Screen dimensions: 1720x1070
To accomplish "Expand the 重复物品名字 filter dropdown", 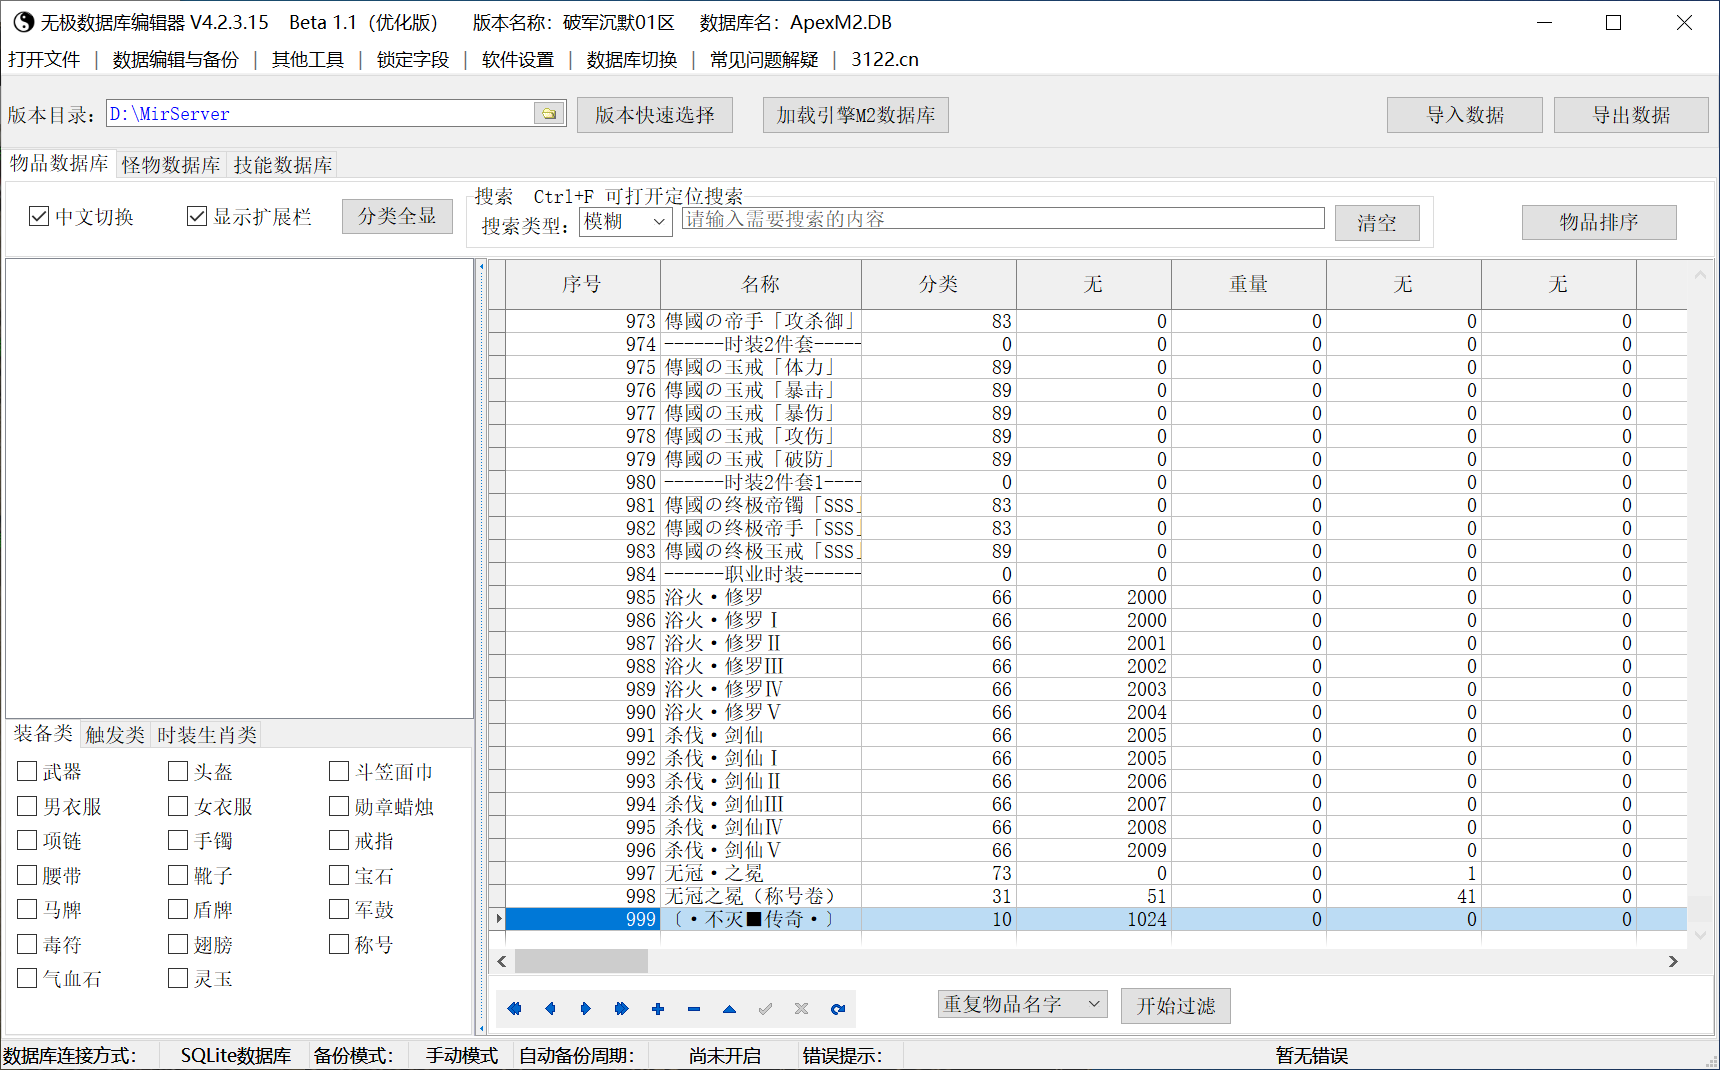I will coord(1022,1004).
